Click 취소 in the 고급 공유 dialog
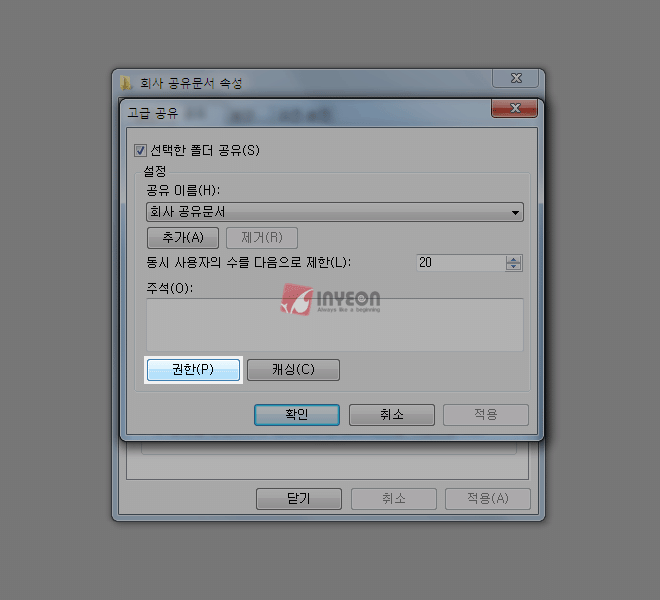The width and height of the screenshot is (660, 600). coord(391,415)
